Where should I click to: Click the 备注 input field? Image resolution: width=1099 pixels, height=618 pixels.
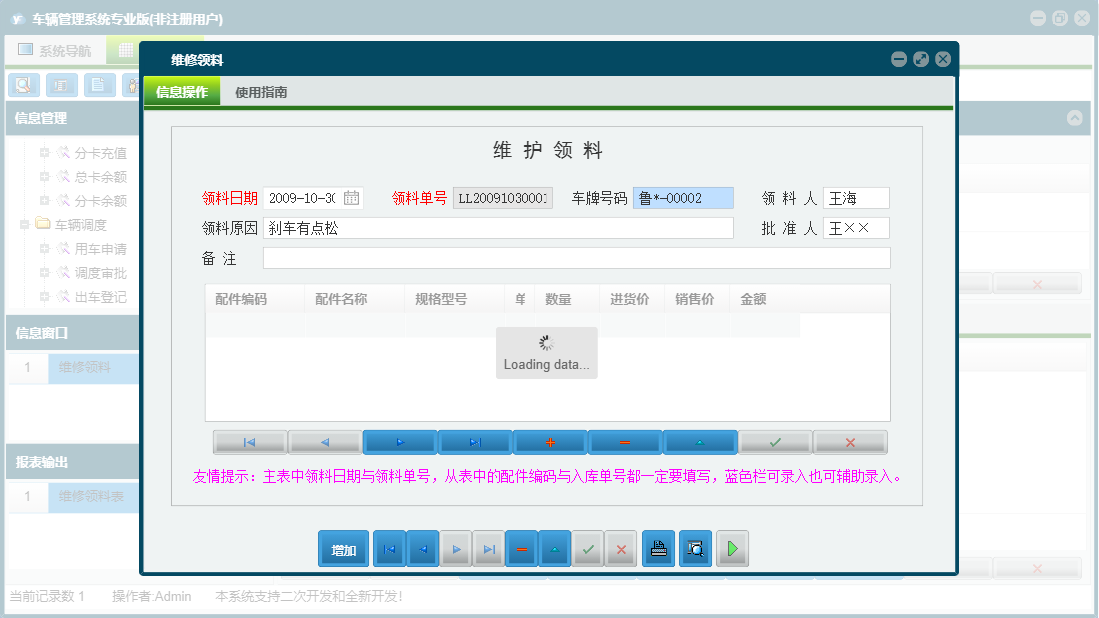(575, 257)
